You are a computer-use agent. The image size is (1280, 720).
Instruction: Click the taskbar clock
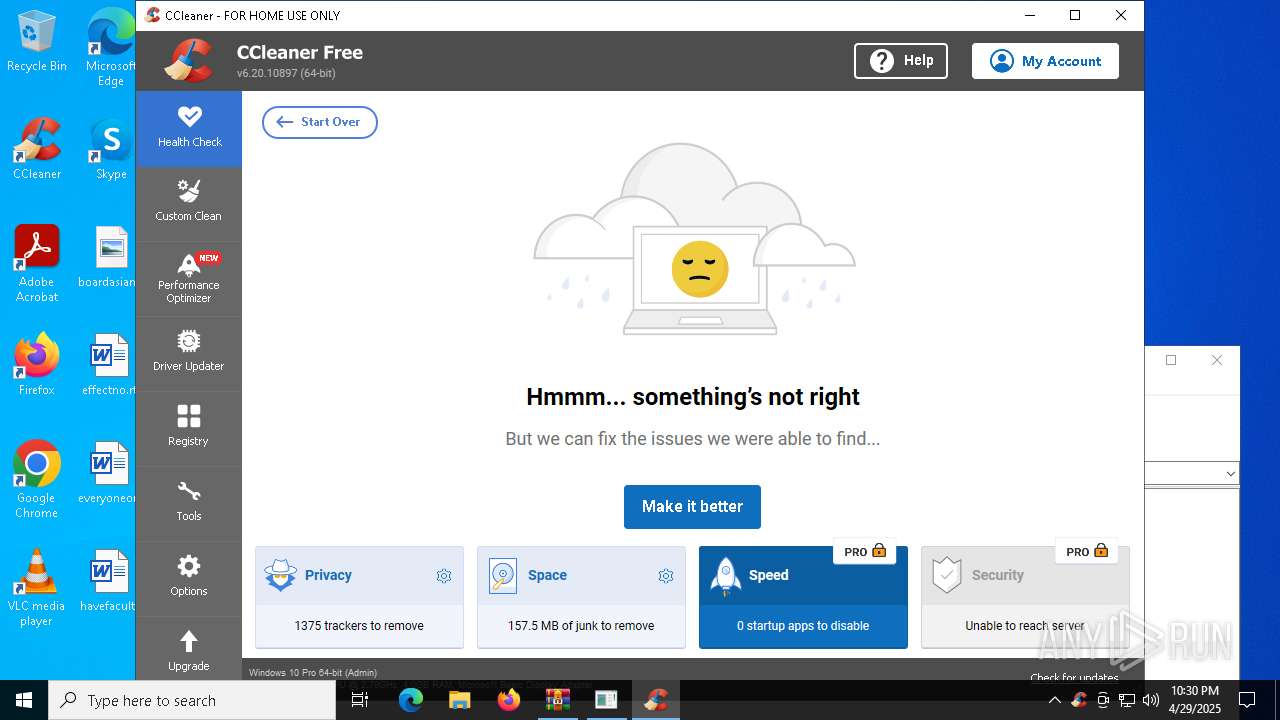1195,700
